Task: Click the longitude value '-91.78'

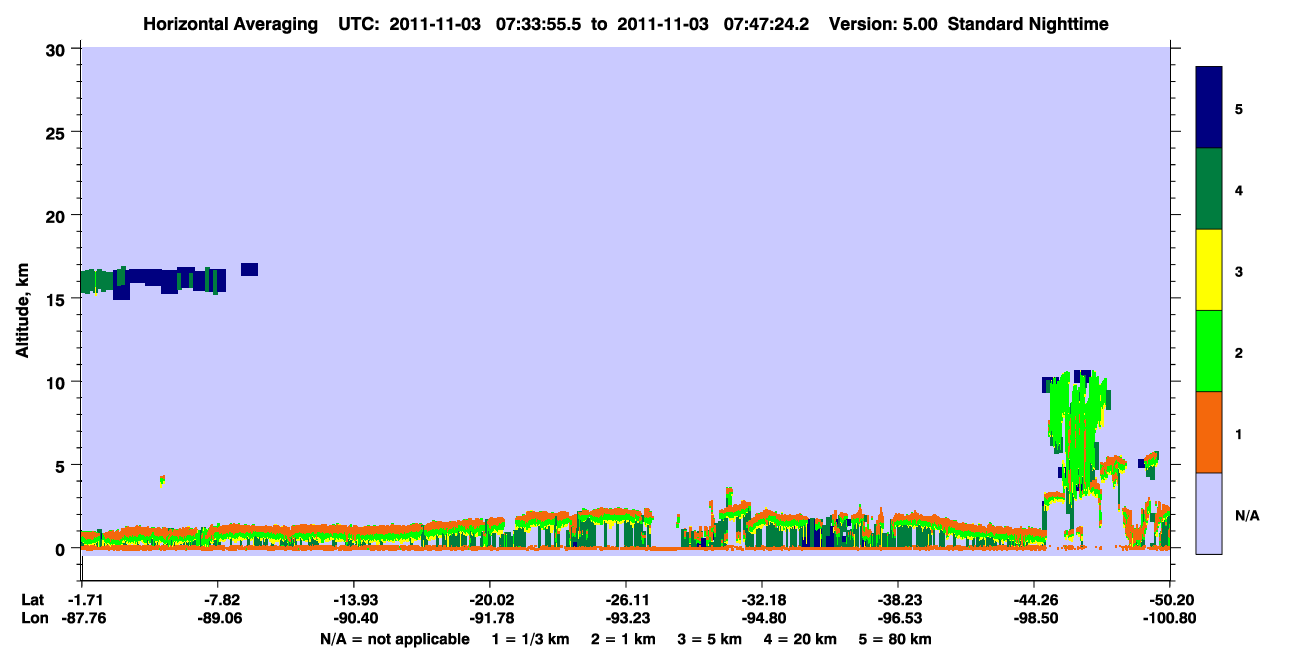Action: tap(489, 618)
